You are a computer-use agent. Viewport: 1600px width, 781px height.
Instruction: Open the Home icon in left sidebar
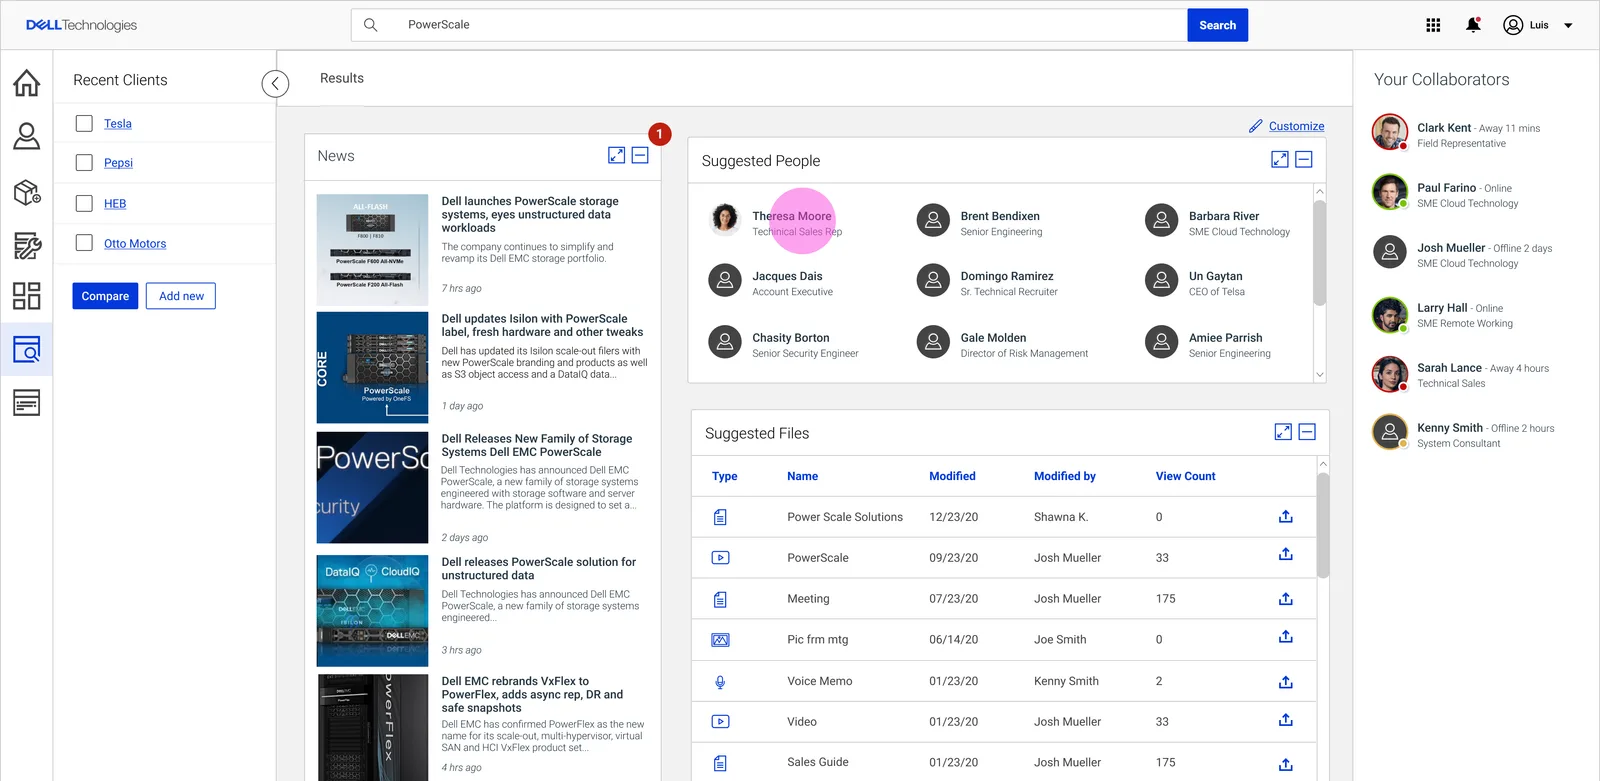[27, 83]
